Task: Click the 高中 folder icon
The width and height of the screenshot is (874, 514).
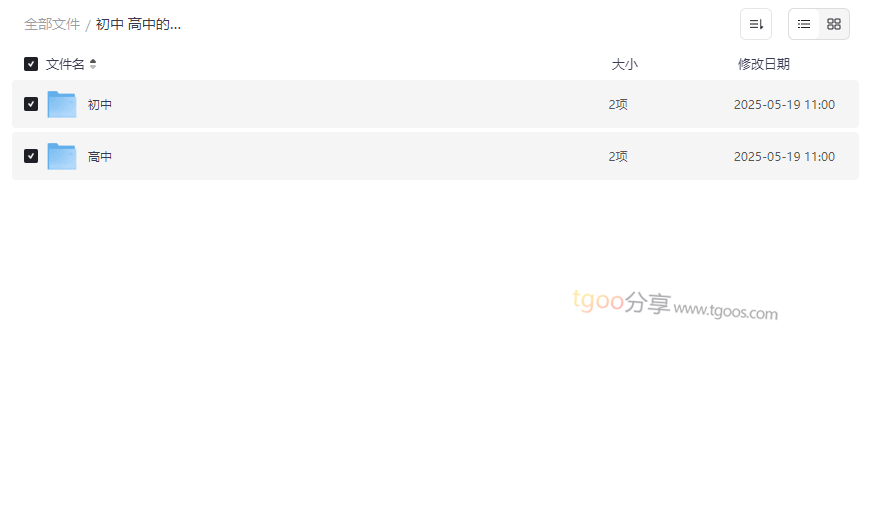Action: click(62, 156)
